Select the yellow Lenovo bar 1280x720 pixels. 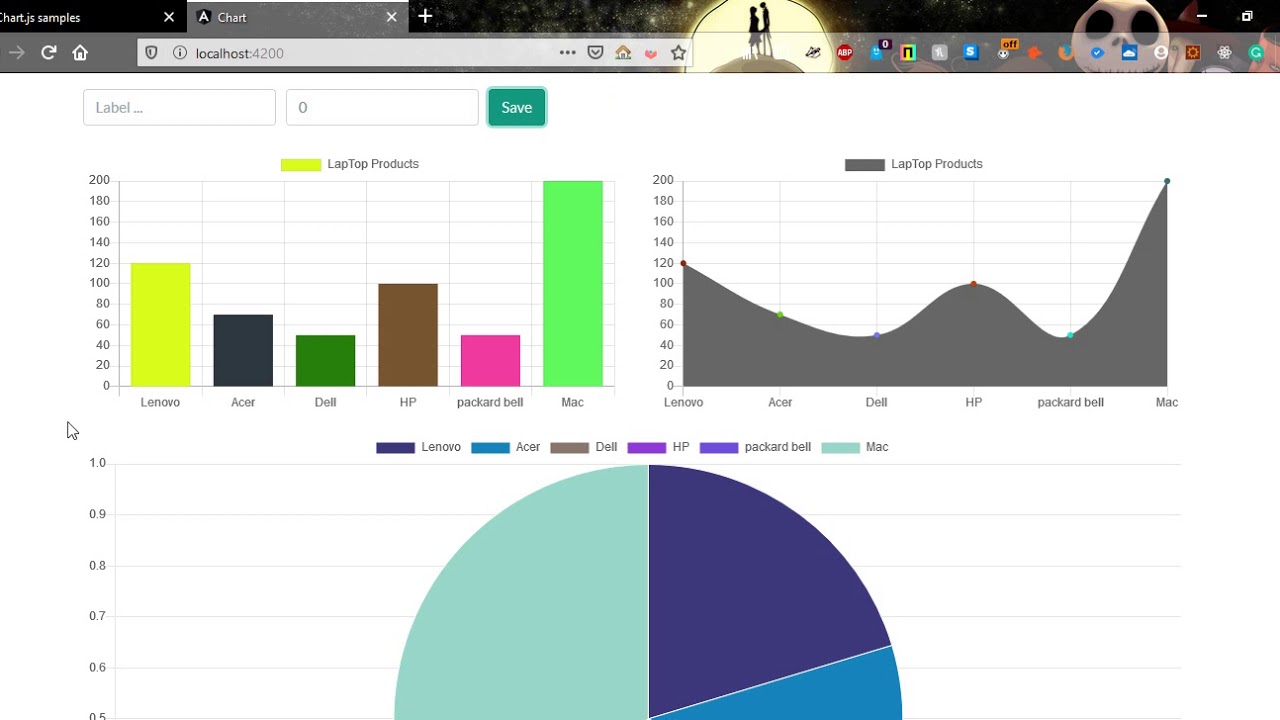tap(160, 324)
